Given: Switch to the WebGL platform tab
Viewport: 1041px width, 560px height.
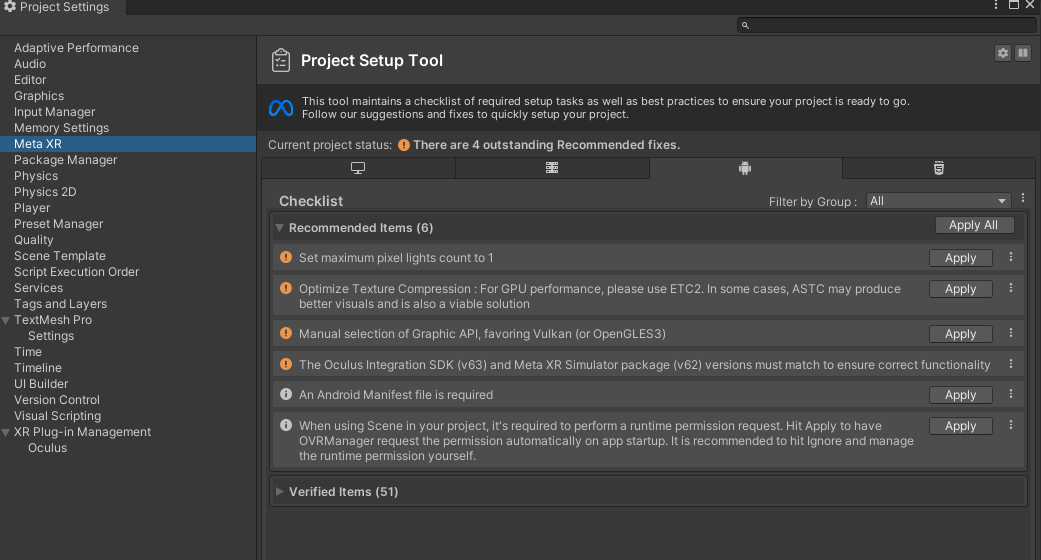Looking at the screenshot, I should click(938, 168).
